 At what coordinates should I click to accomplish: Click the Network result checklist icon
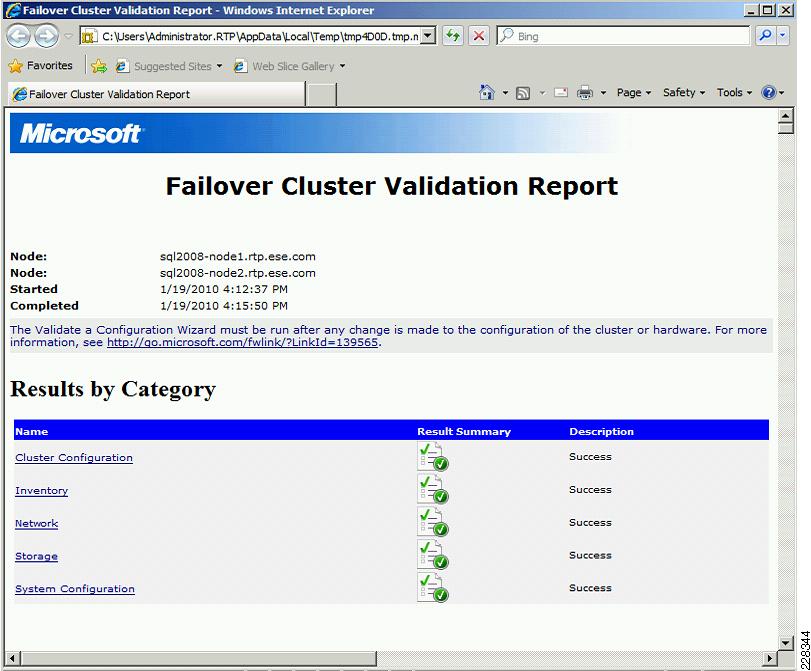pos(432,522)
